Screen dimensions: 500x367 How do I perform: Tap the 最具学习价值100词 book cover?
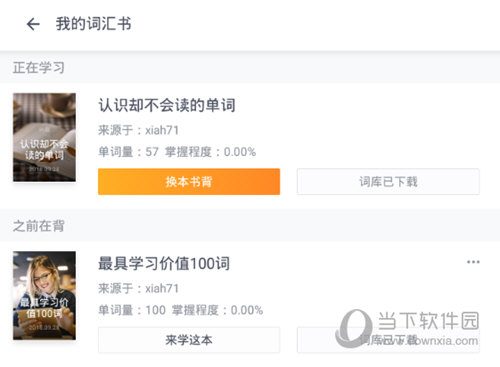click(44, 296)
